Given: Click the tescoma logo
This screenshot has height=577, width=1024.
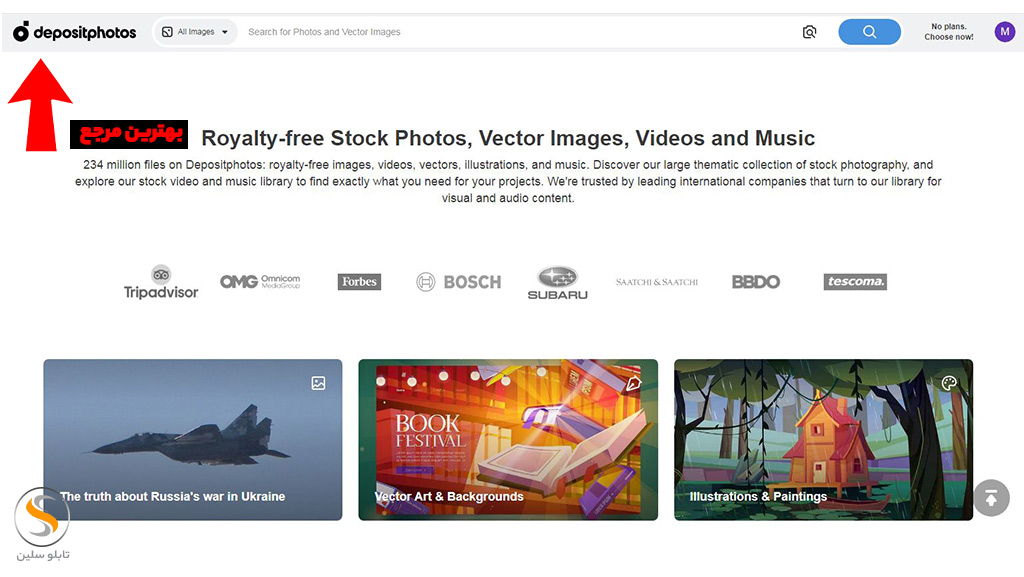Looking at the screenshot, I should (x=855, y=282).
